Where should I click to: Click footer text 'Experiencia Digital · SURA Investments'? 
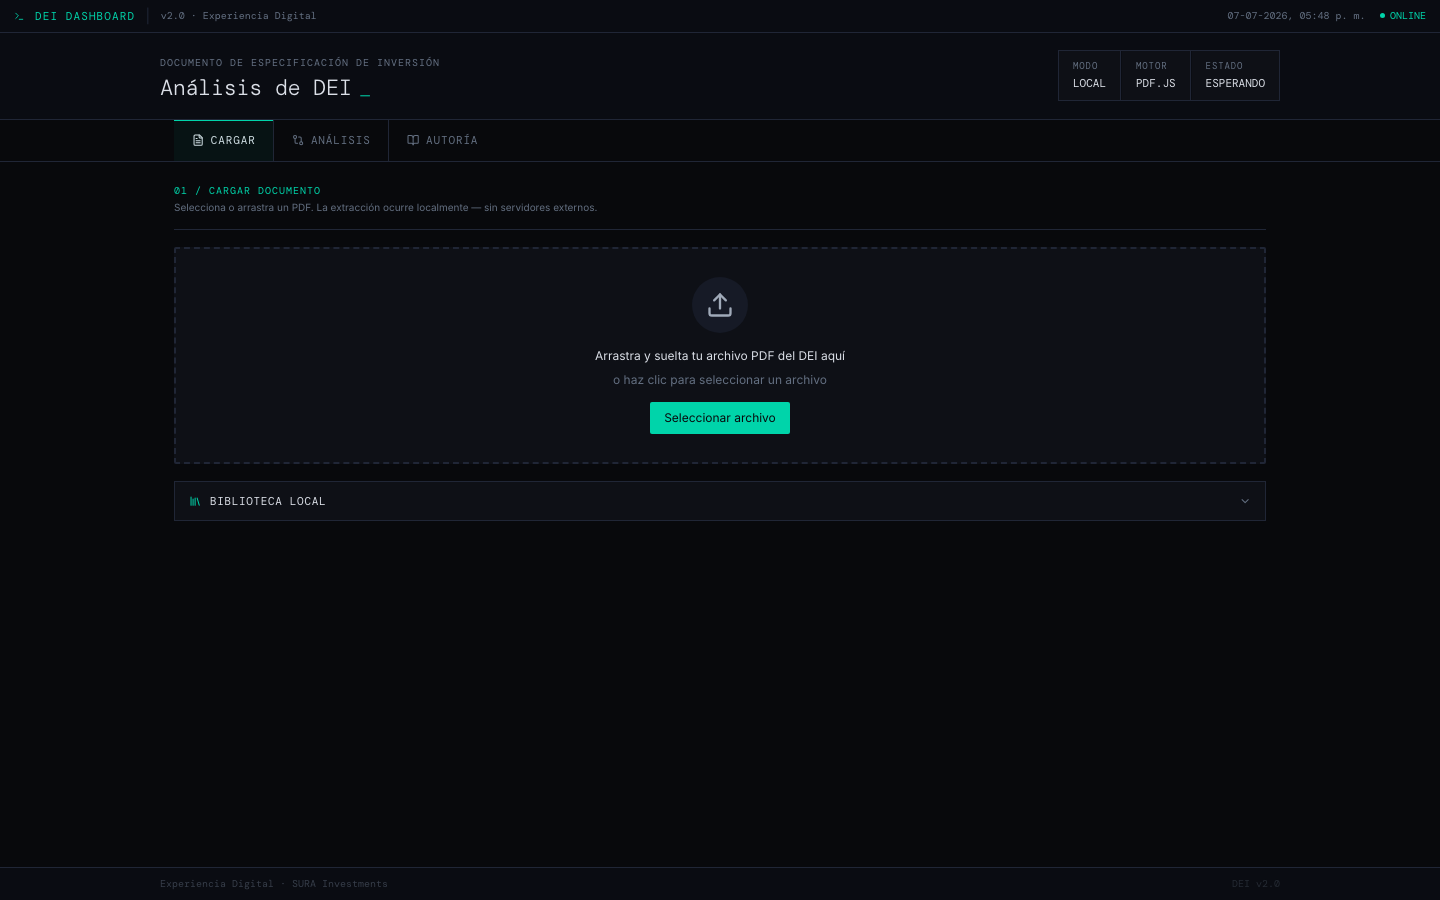(x=274, y=884)
